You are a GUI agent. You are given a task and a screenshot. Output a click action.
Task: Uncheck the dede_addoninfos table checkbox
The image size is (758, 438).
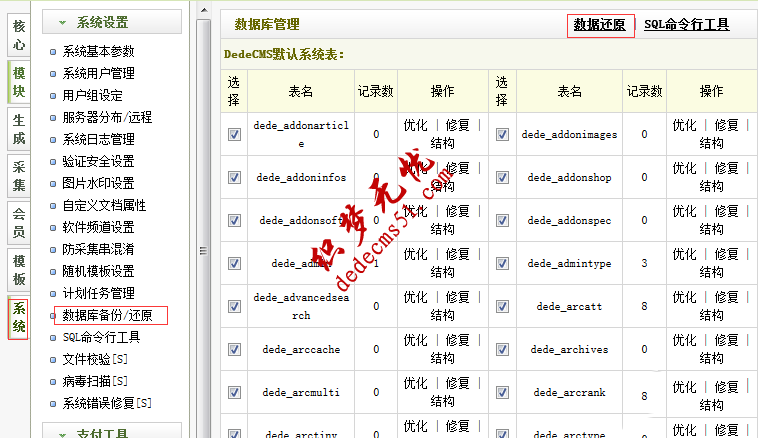234,177
